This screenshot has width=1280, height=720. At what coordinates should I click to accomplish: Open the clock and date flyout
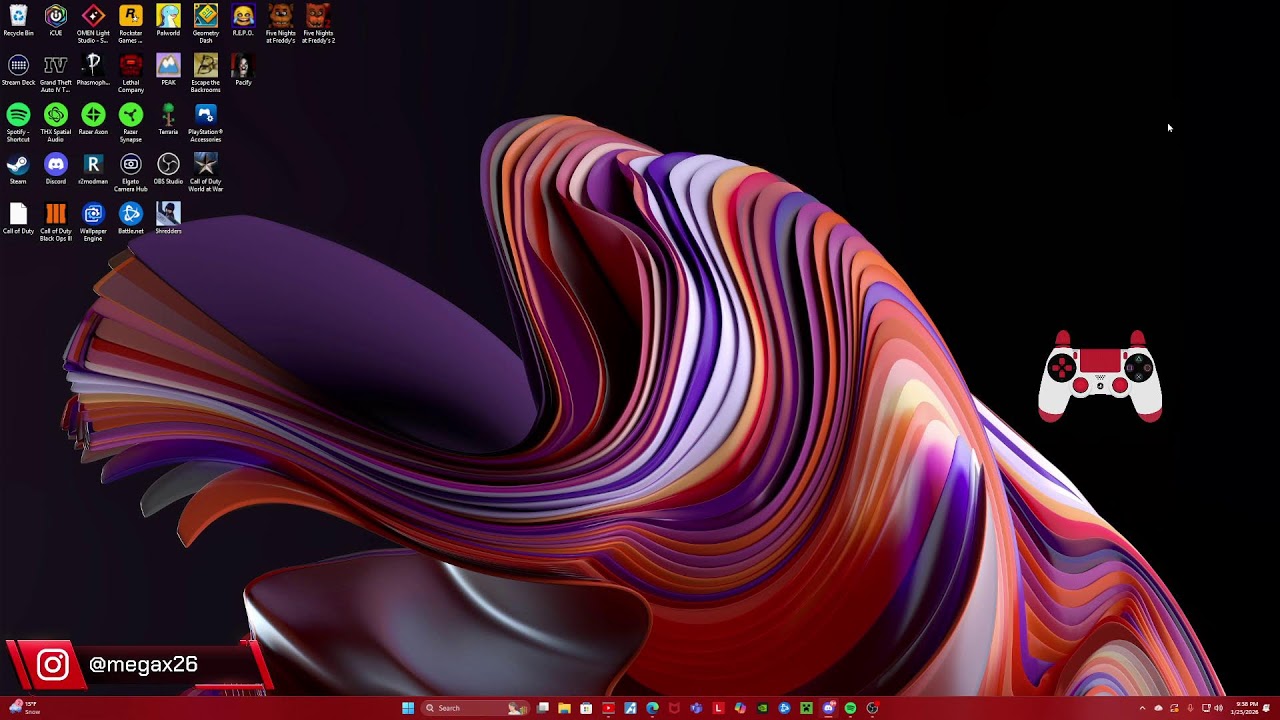pyautogui.click(x=1246, y=708)
